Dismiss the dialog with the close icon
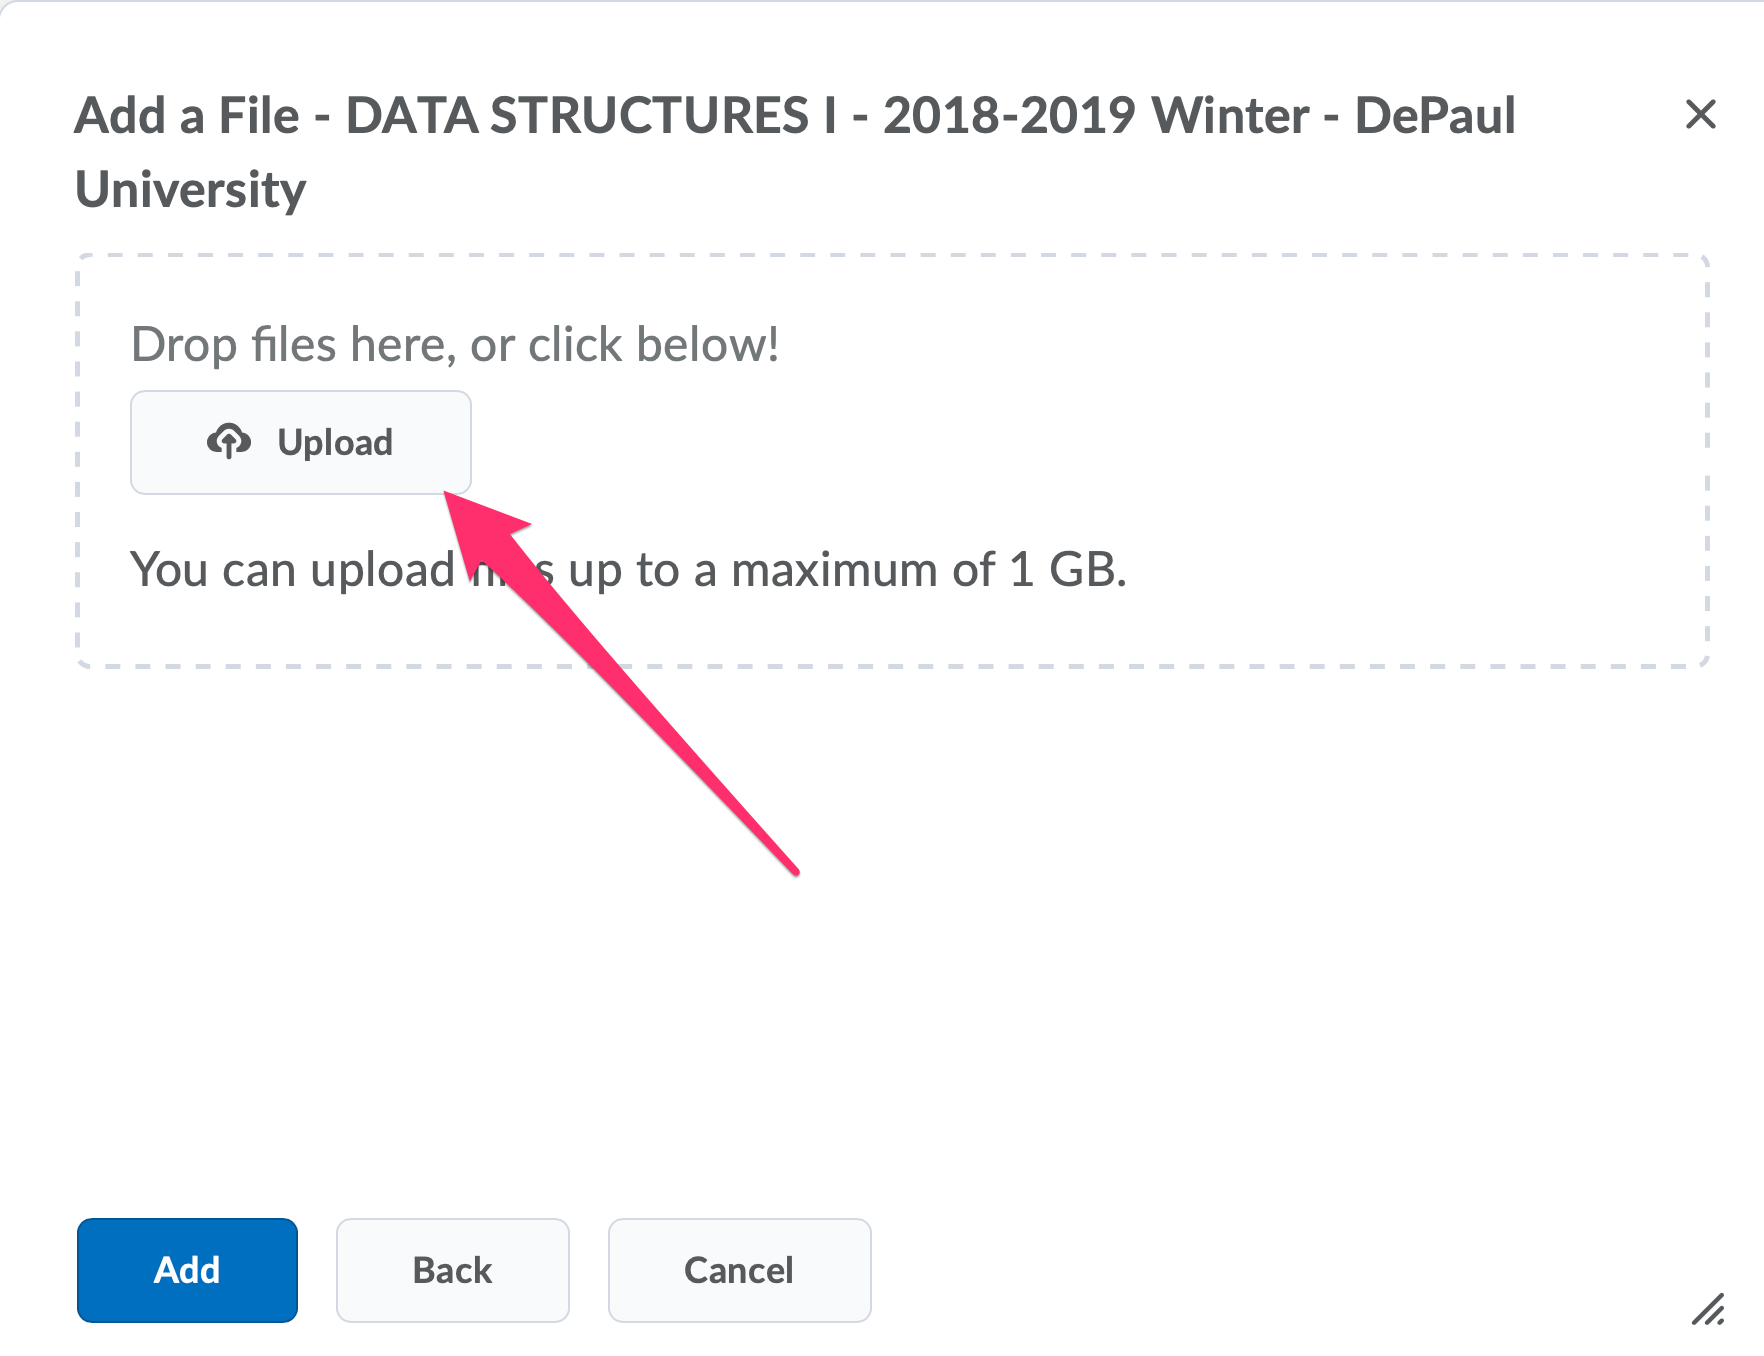1764x1356 pixels. [x=1699, y=115]
